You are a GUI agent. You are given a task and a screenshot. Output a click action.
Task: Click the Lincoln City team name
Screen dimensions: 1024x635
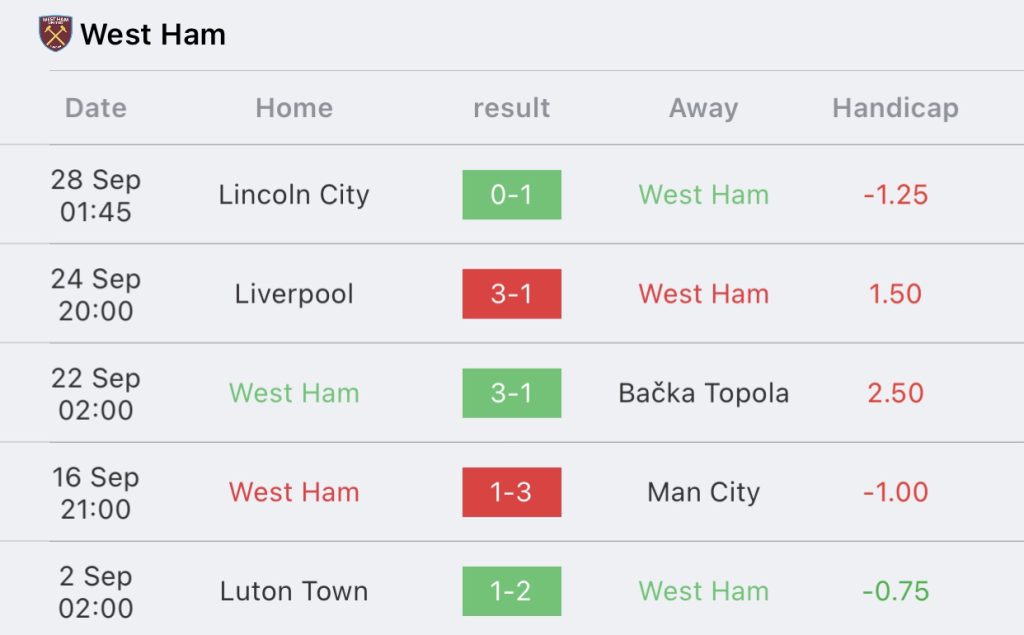[x=294, y=195]
